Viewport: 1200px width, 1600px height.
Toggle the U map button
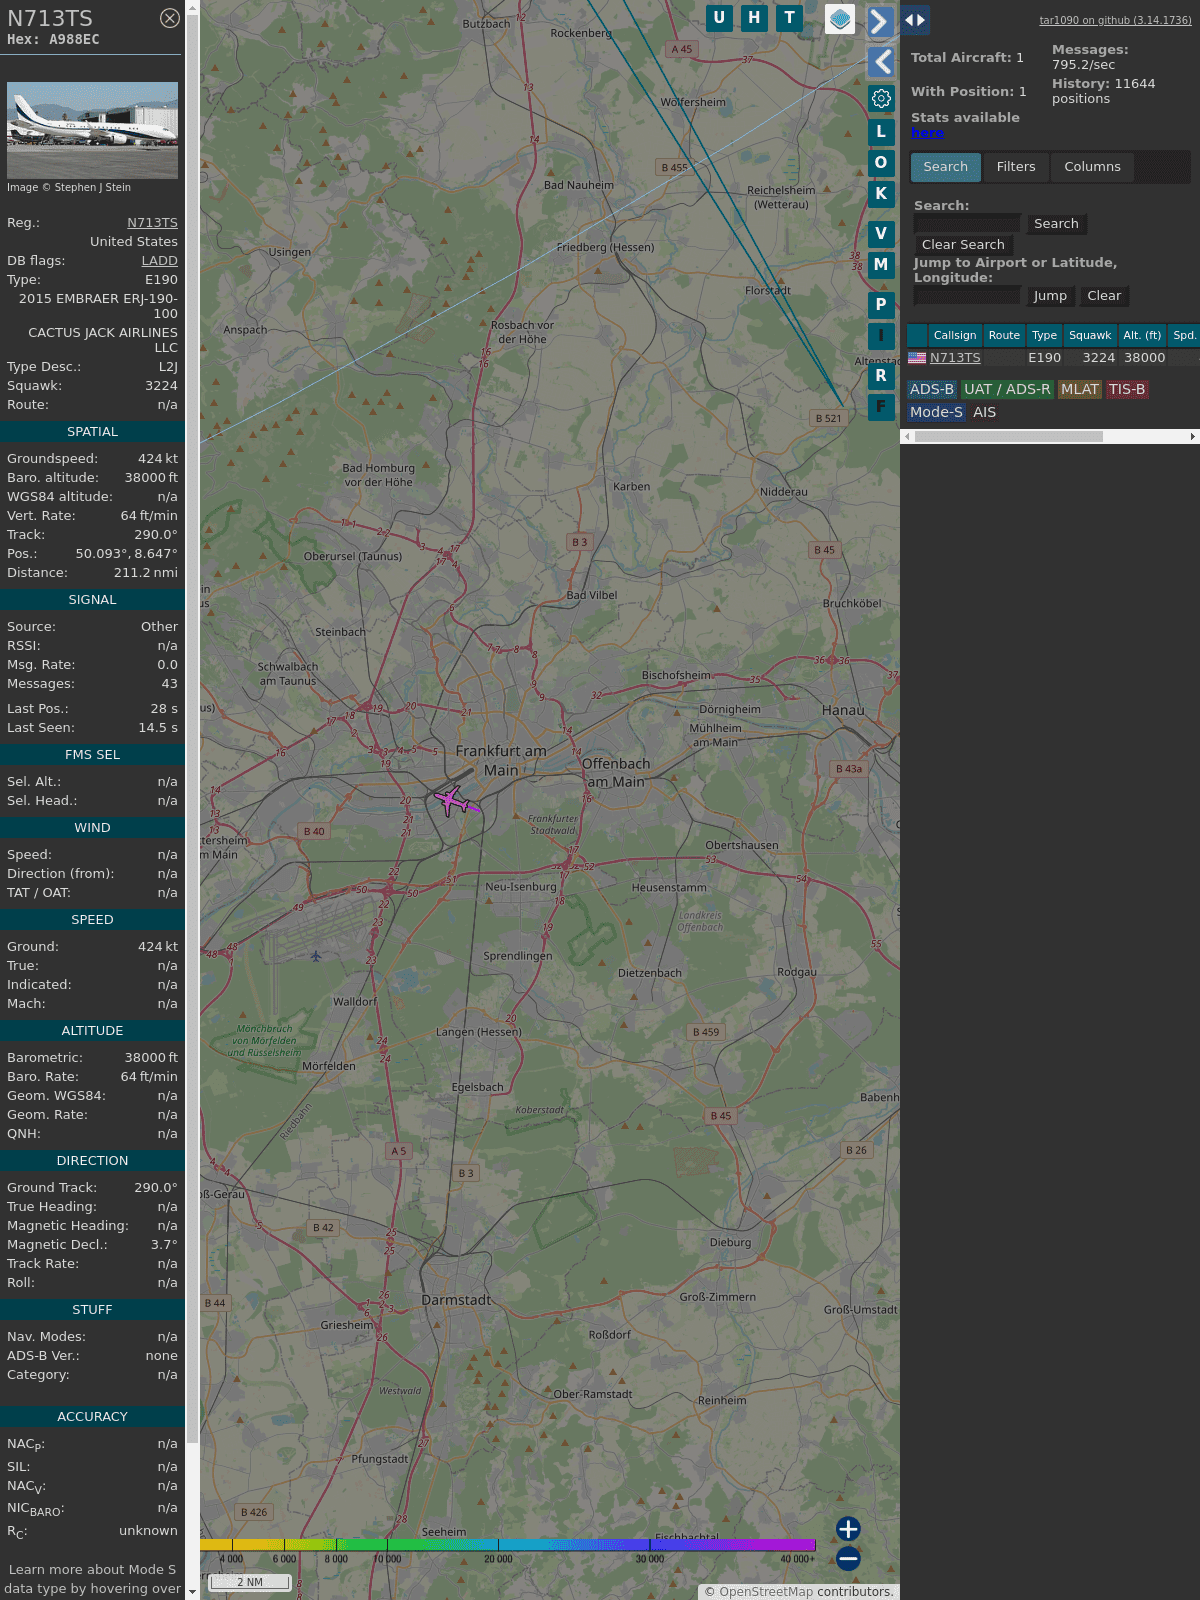pyautogui.click(x=719, y=18)
